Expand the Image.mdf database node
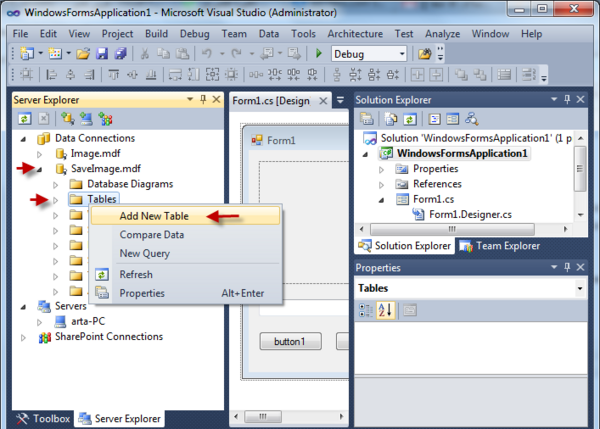This screenshot has height=429, width=600. (x=39, y=154)
